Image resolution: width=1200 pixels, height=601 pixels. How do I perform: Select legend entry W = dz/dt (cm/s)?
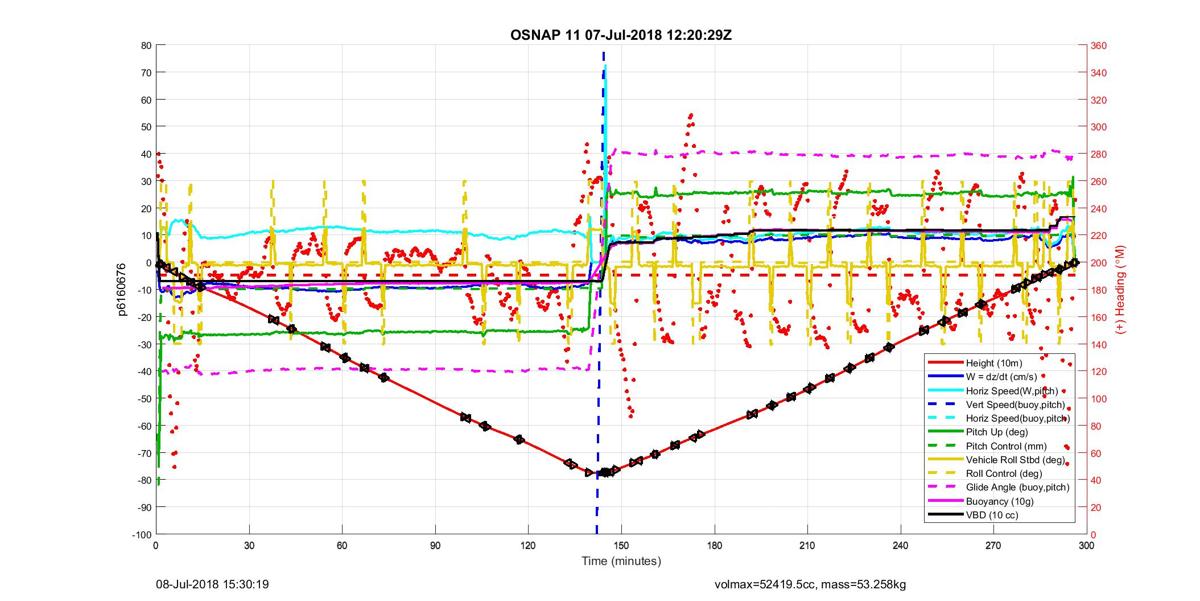click(1001, 376)
